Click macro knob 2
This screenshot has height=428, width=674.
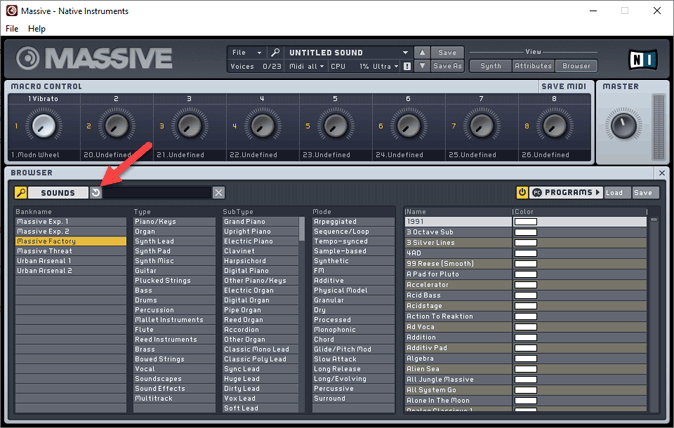(x=116, y=126)
